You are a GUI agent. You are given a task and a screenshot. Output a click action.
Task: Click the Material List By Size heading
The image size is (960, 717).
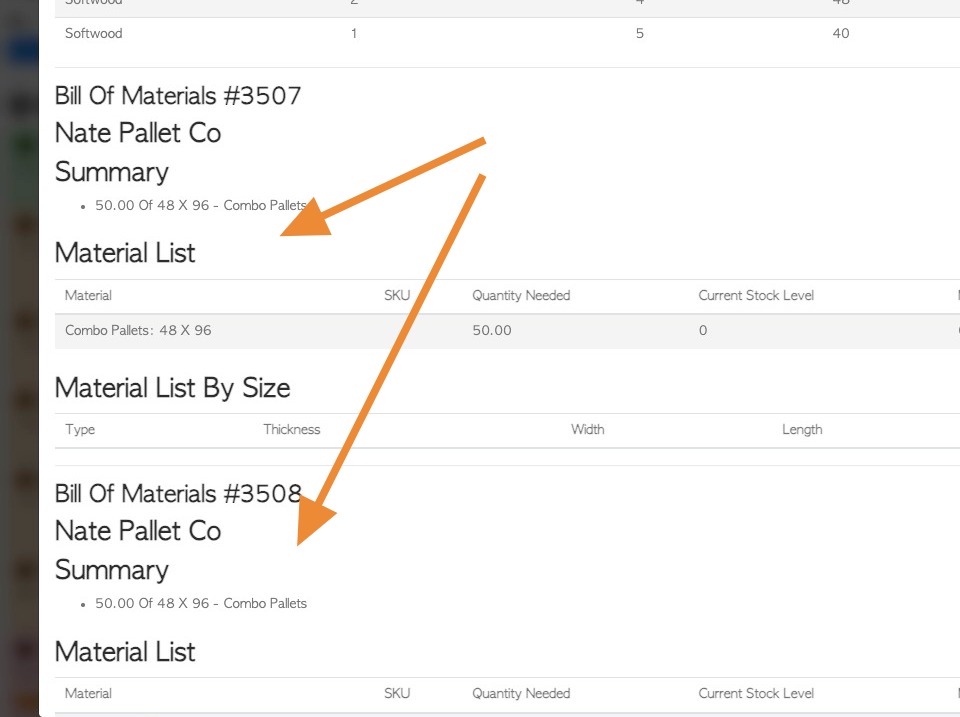coord(172,388)
